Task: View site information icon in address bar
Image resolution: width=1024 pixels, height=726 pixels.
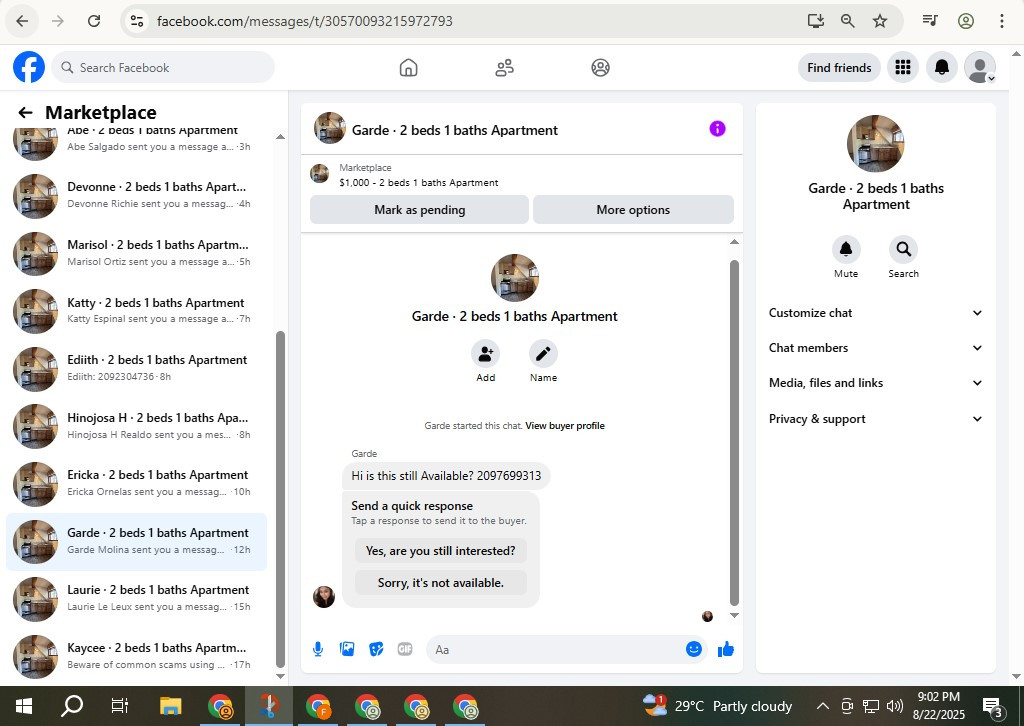Action: (x=137, y=21)
